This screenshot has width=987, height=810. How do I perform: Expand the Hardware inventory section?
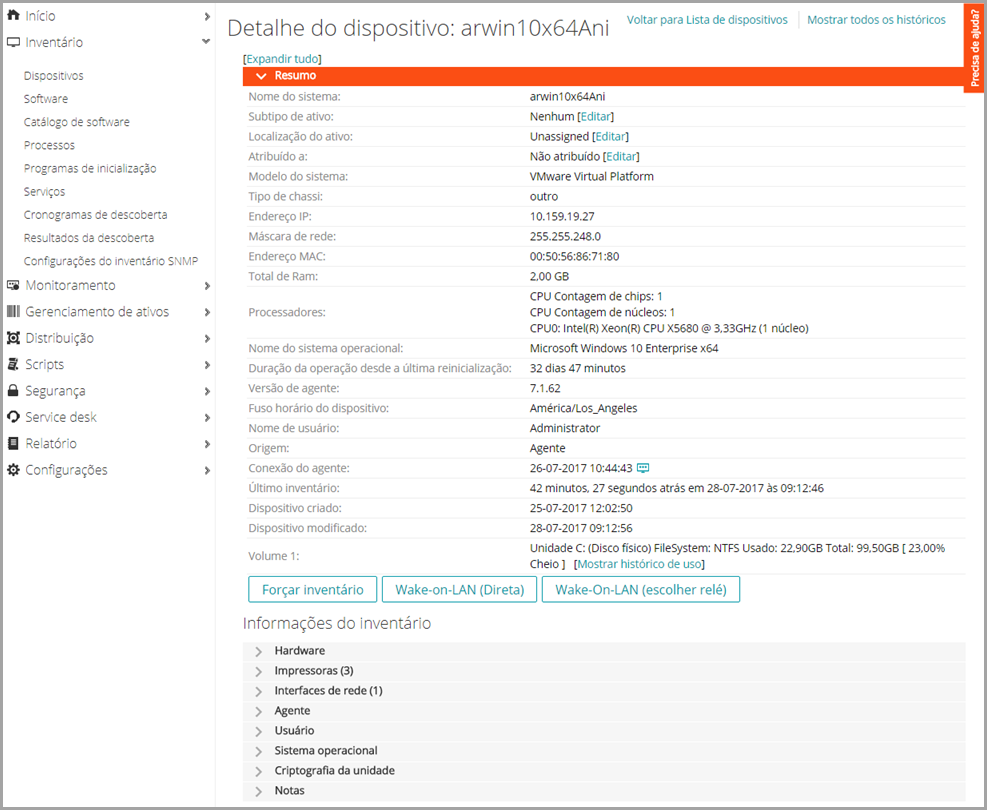coord(259,651)
